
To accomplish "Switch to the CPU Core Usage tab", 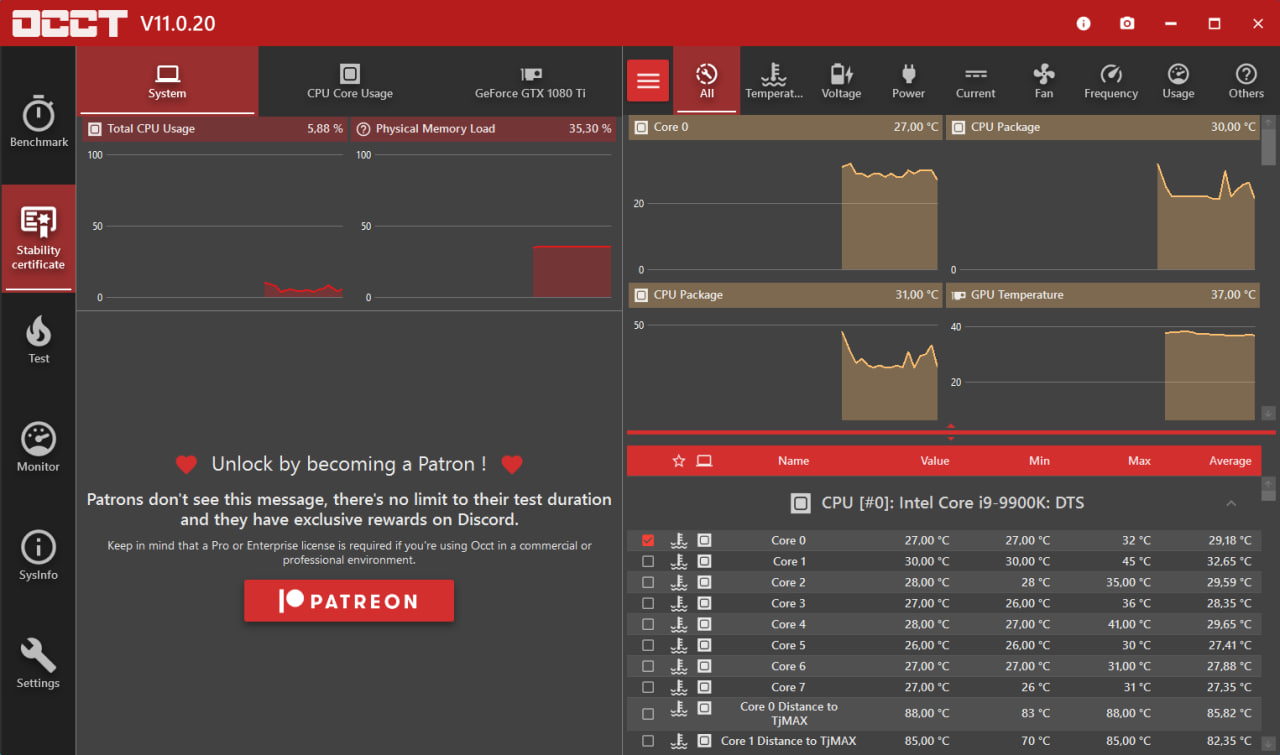I will coord(349,81).
